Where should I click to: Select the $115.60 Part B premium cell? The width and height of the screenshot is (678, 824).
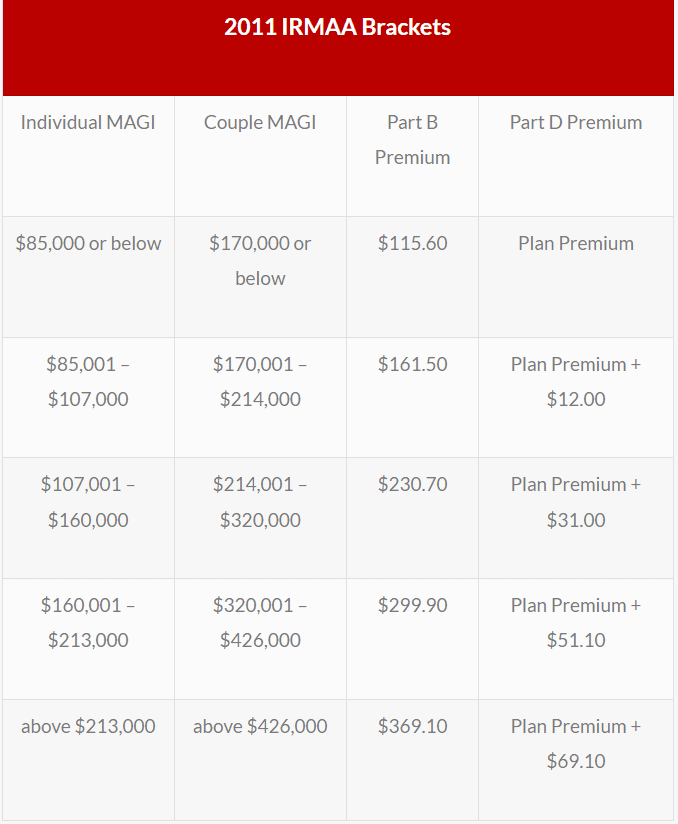coord(412,244)
